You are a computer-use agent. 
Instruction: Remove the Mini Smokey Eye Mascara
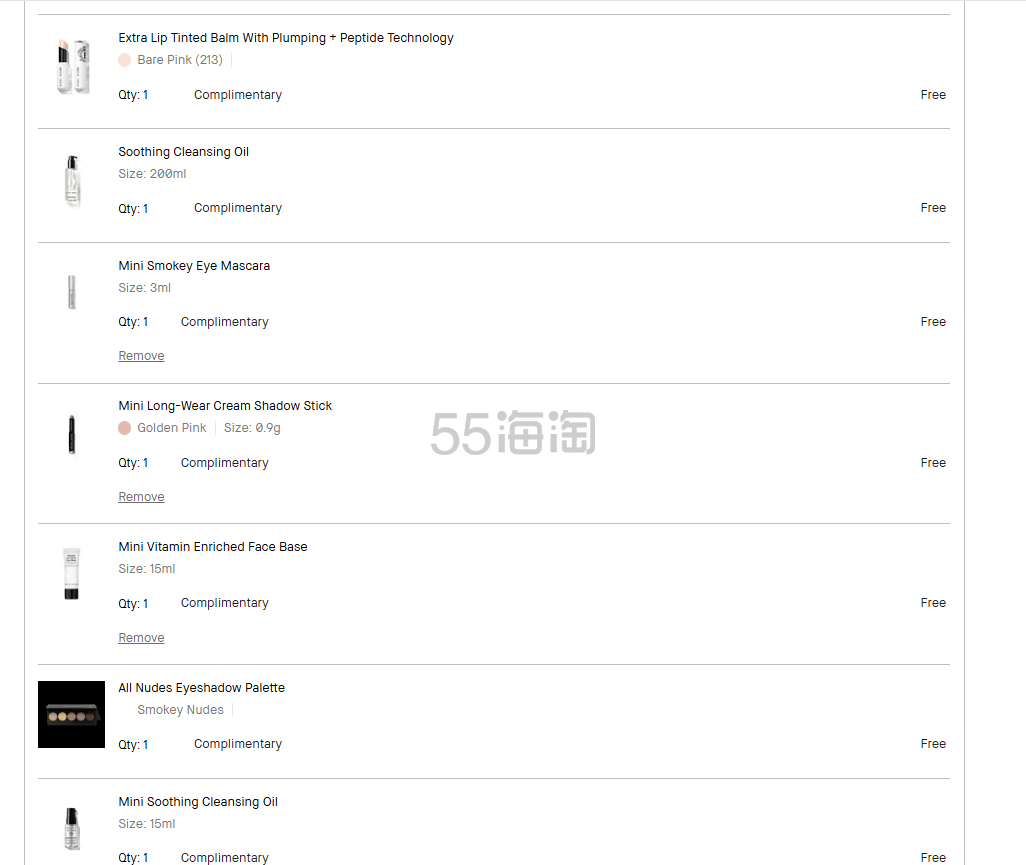pos(141,356)
